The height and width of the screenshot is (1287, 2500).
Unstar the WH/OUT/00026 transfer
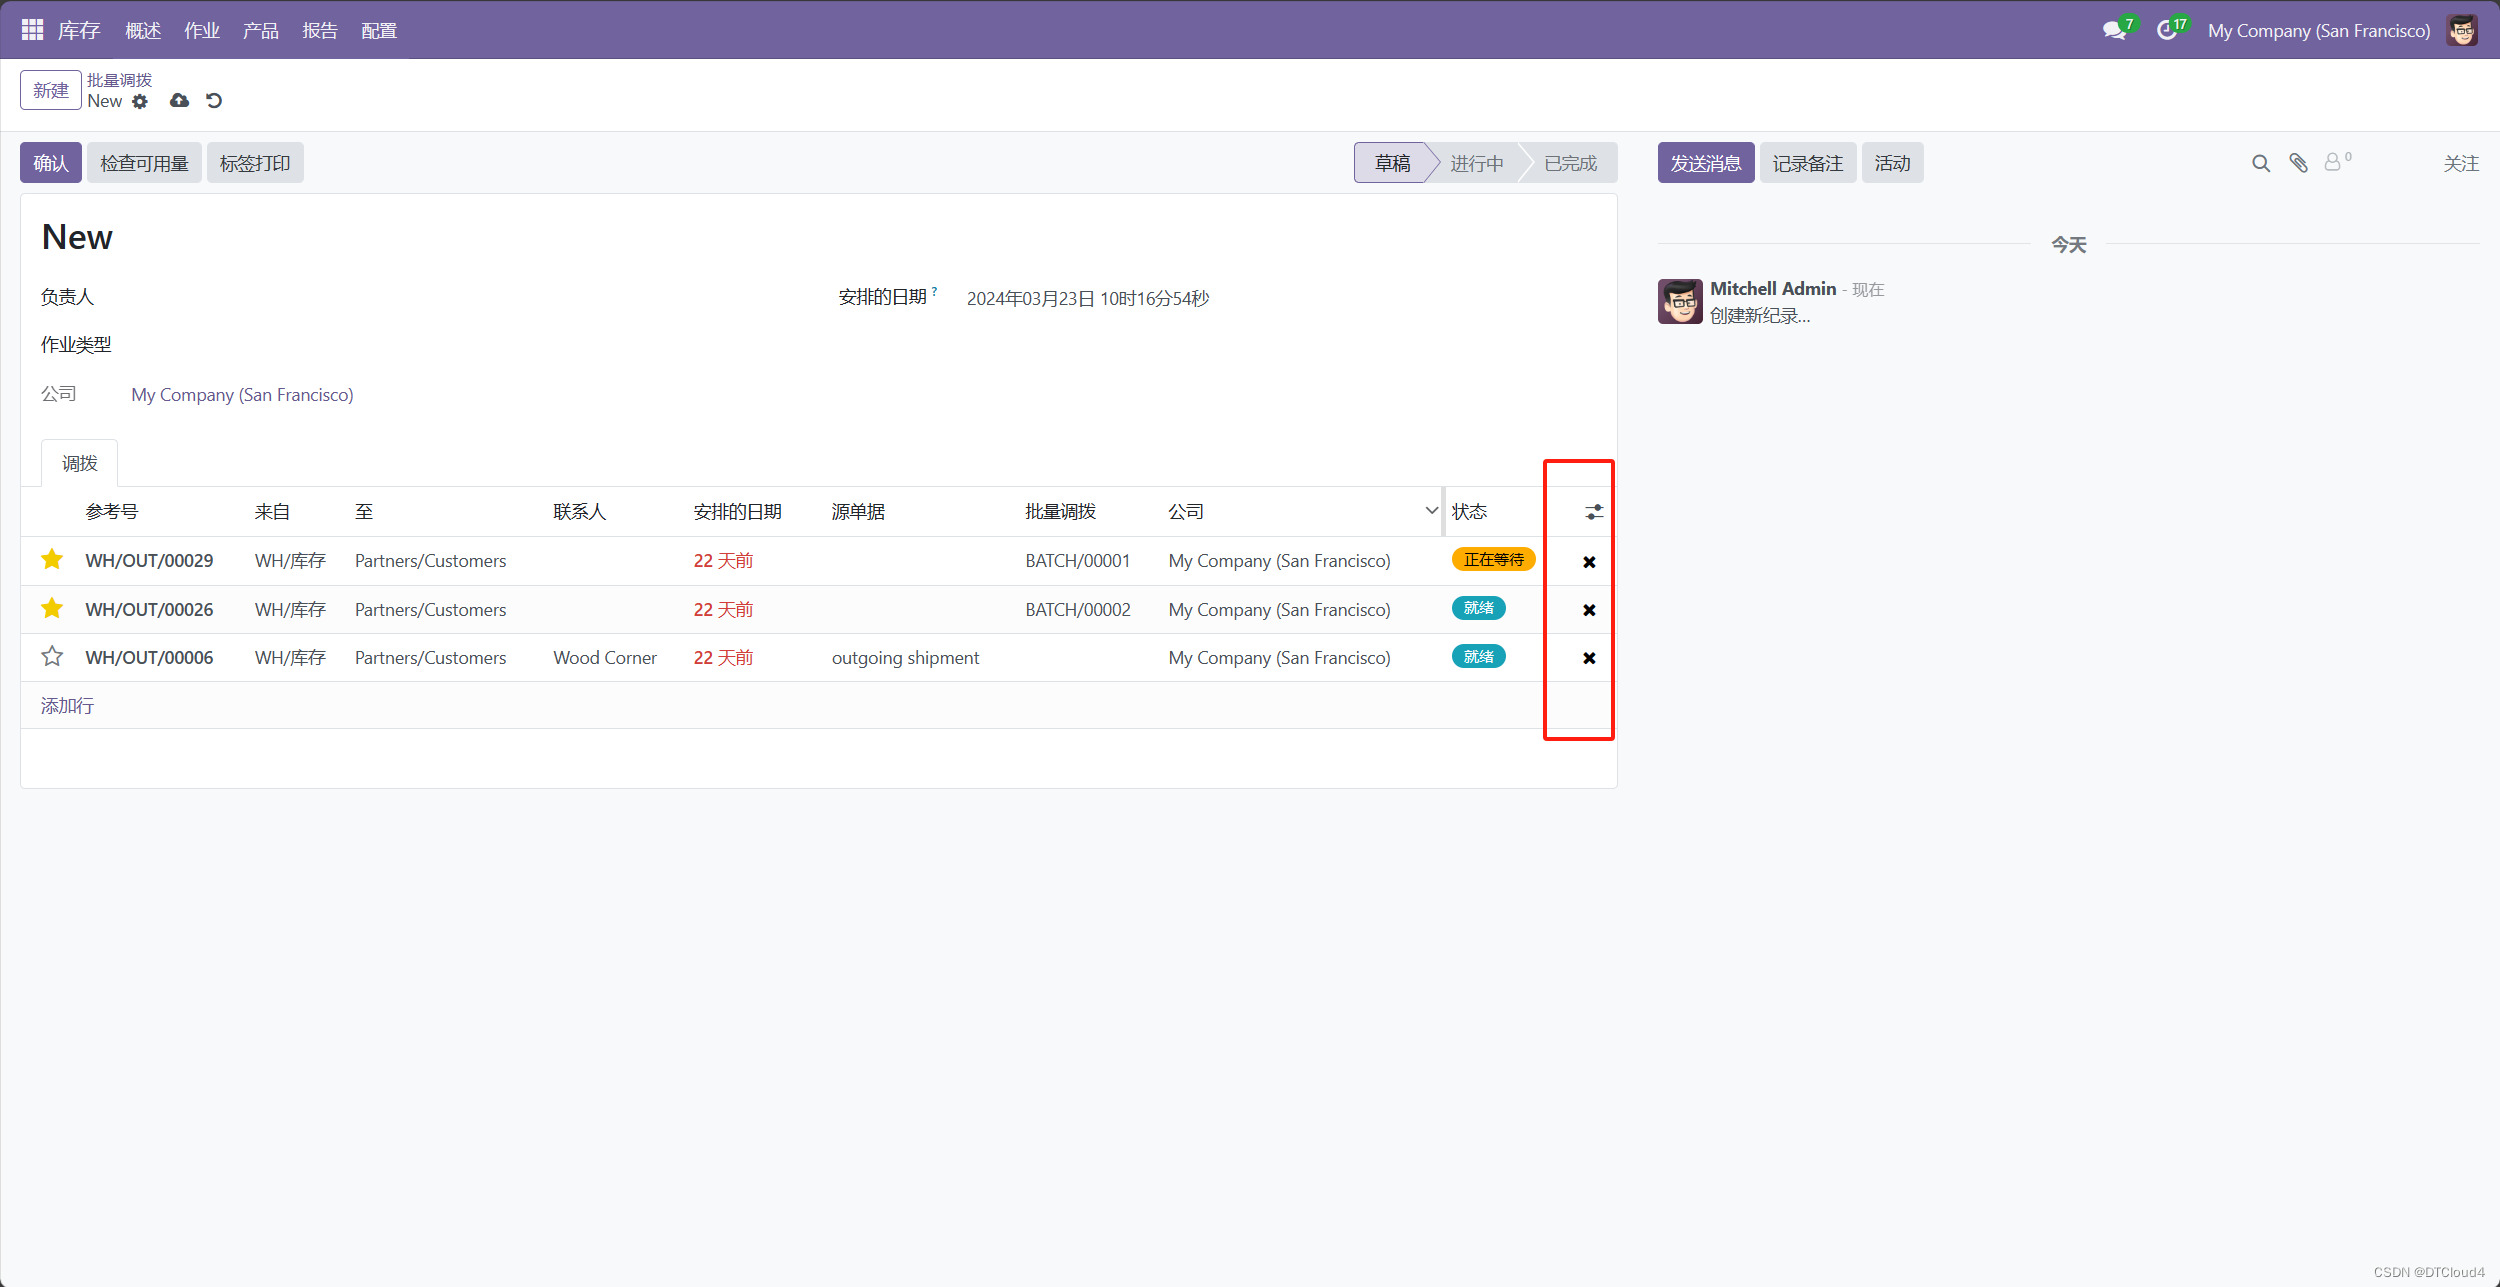pos(52,609)
